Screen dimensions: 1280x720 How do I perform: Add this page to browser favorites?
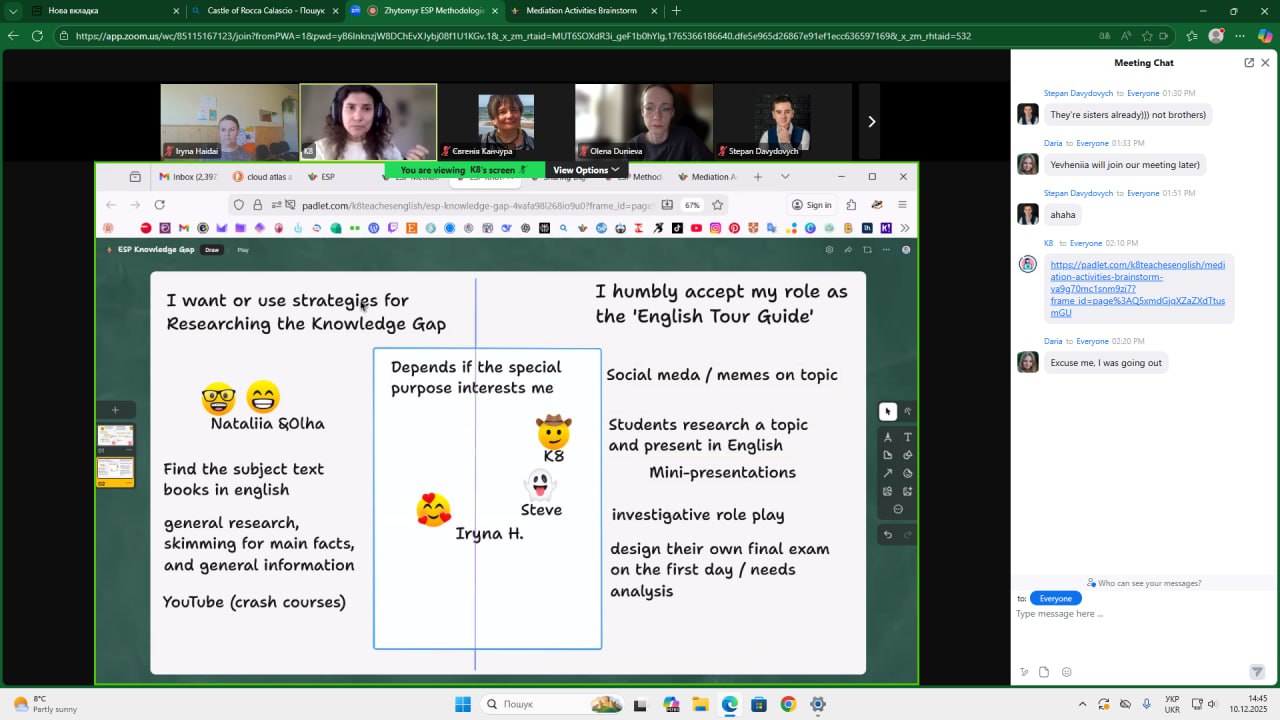tap(1147, 36)
